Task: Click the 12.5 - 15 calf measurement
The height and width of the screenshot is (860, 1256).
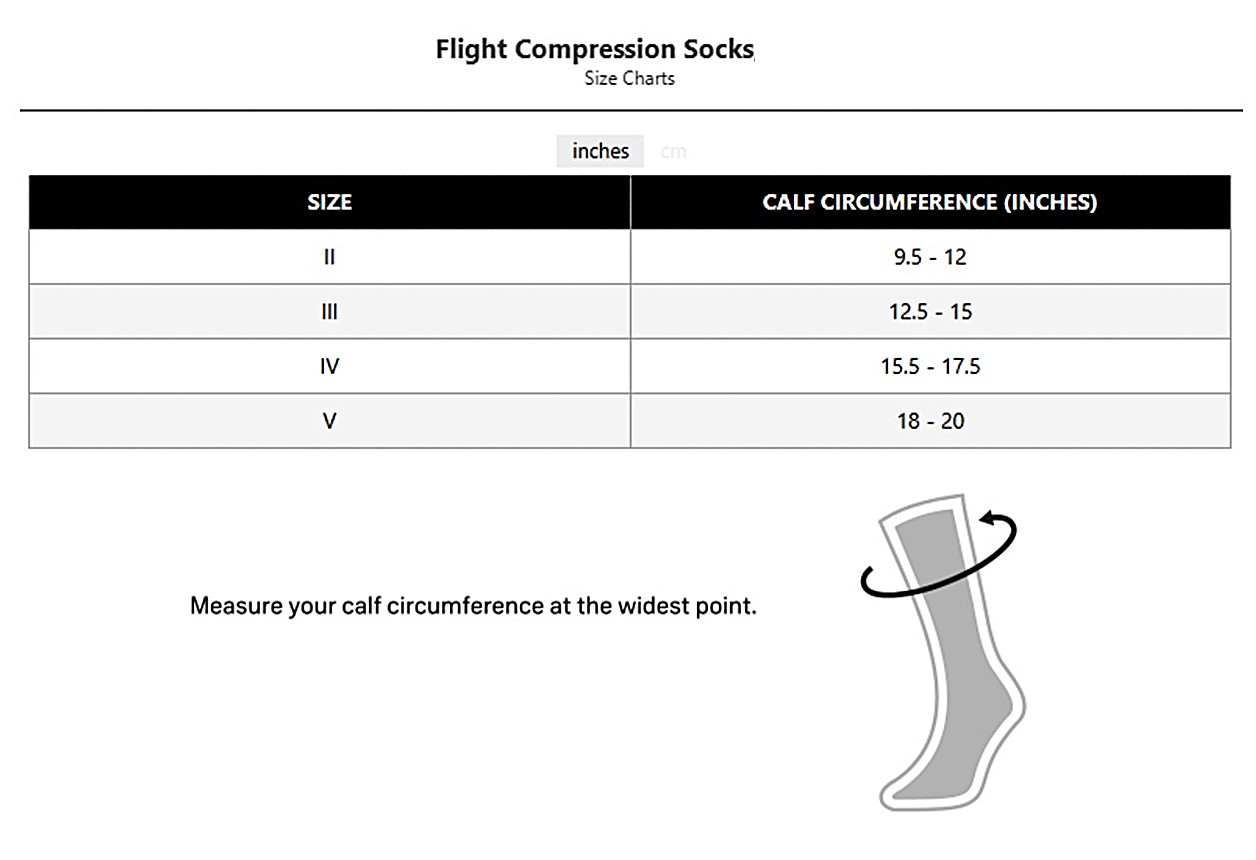Action: click(x=929, y=312)
